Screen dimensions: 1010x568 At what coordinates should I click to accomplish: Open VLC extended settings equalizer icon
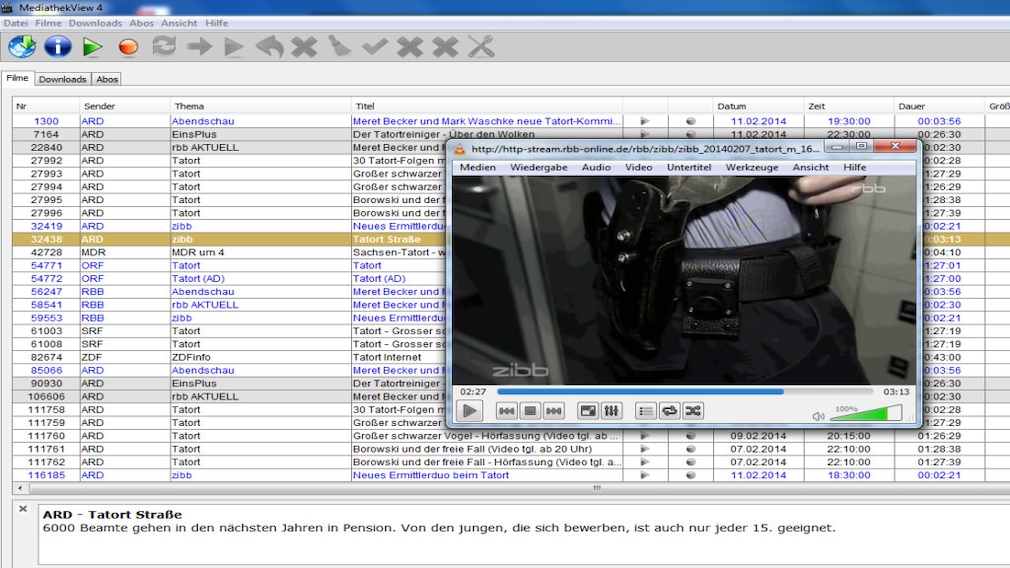click(612, 411)
